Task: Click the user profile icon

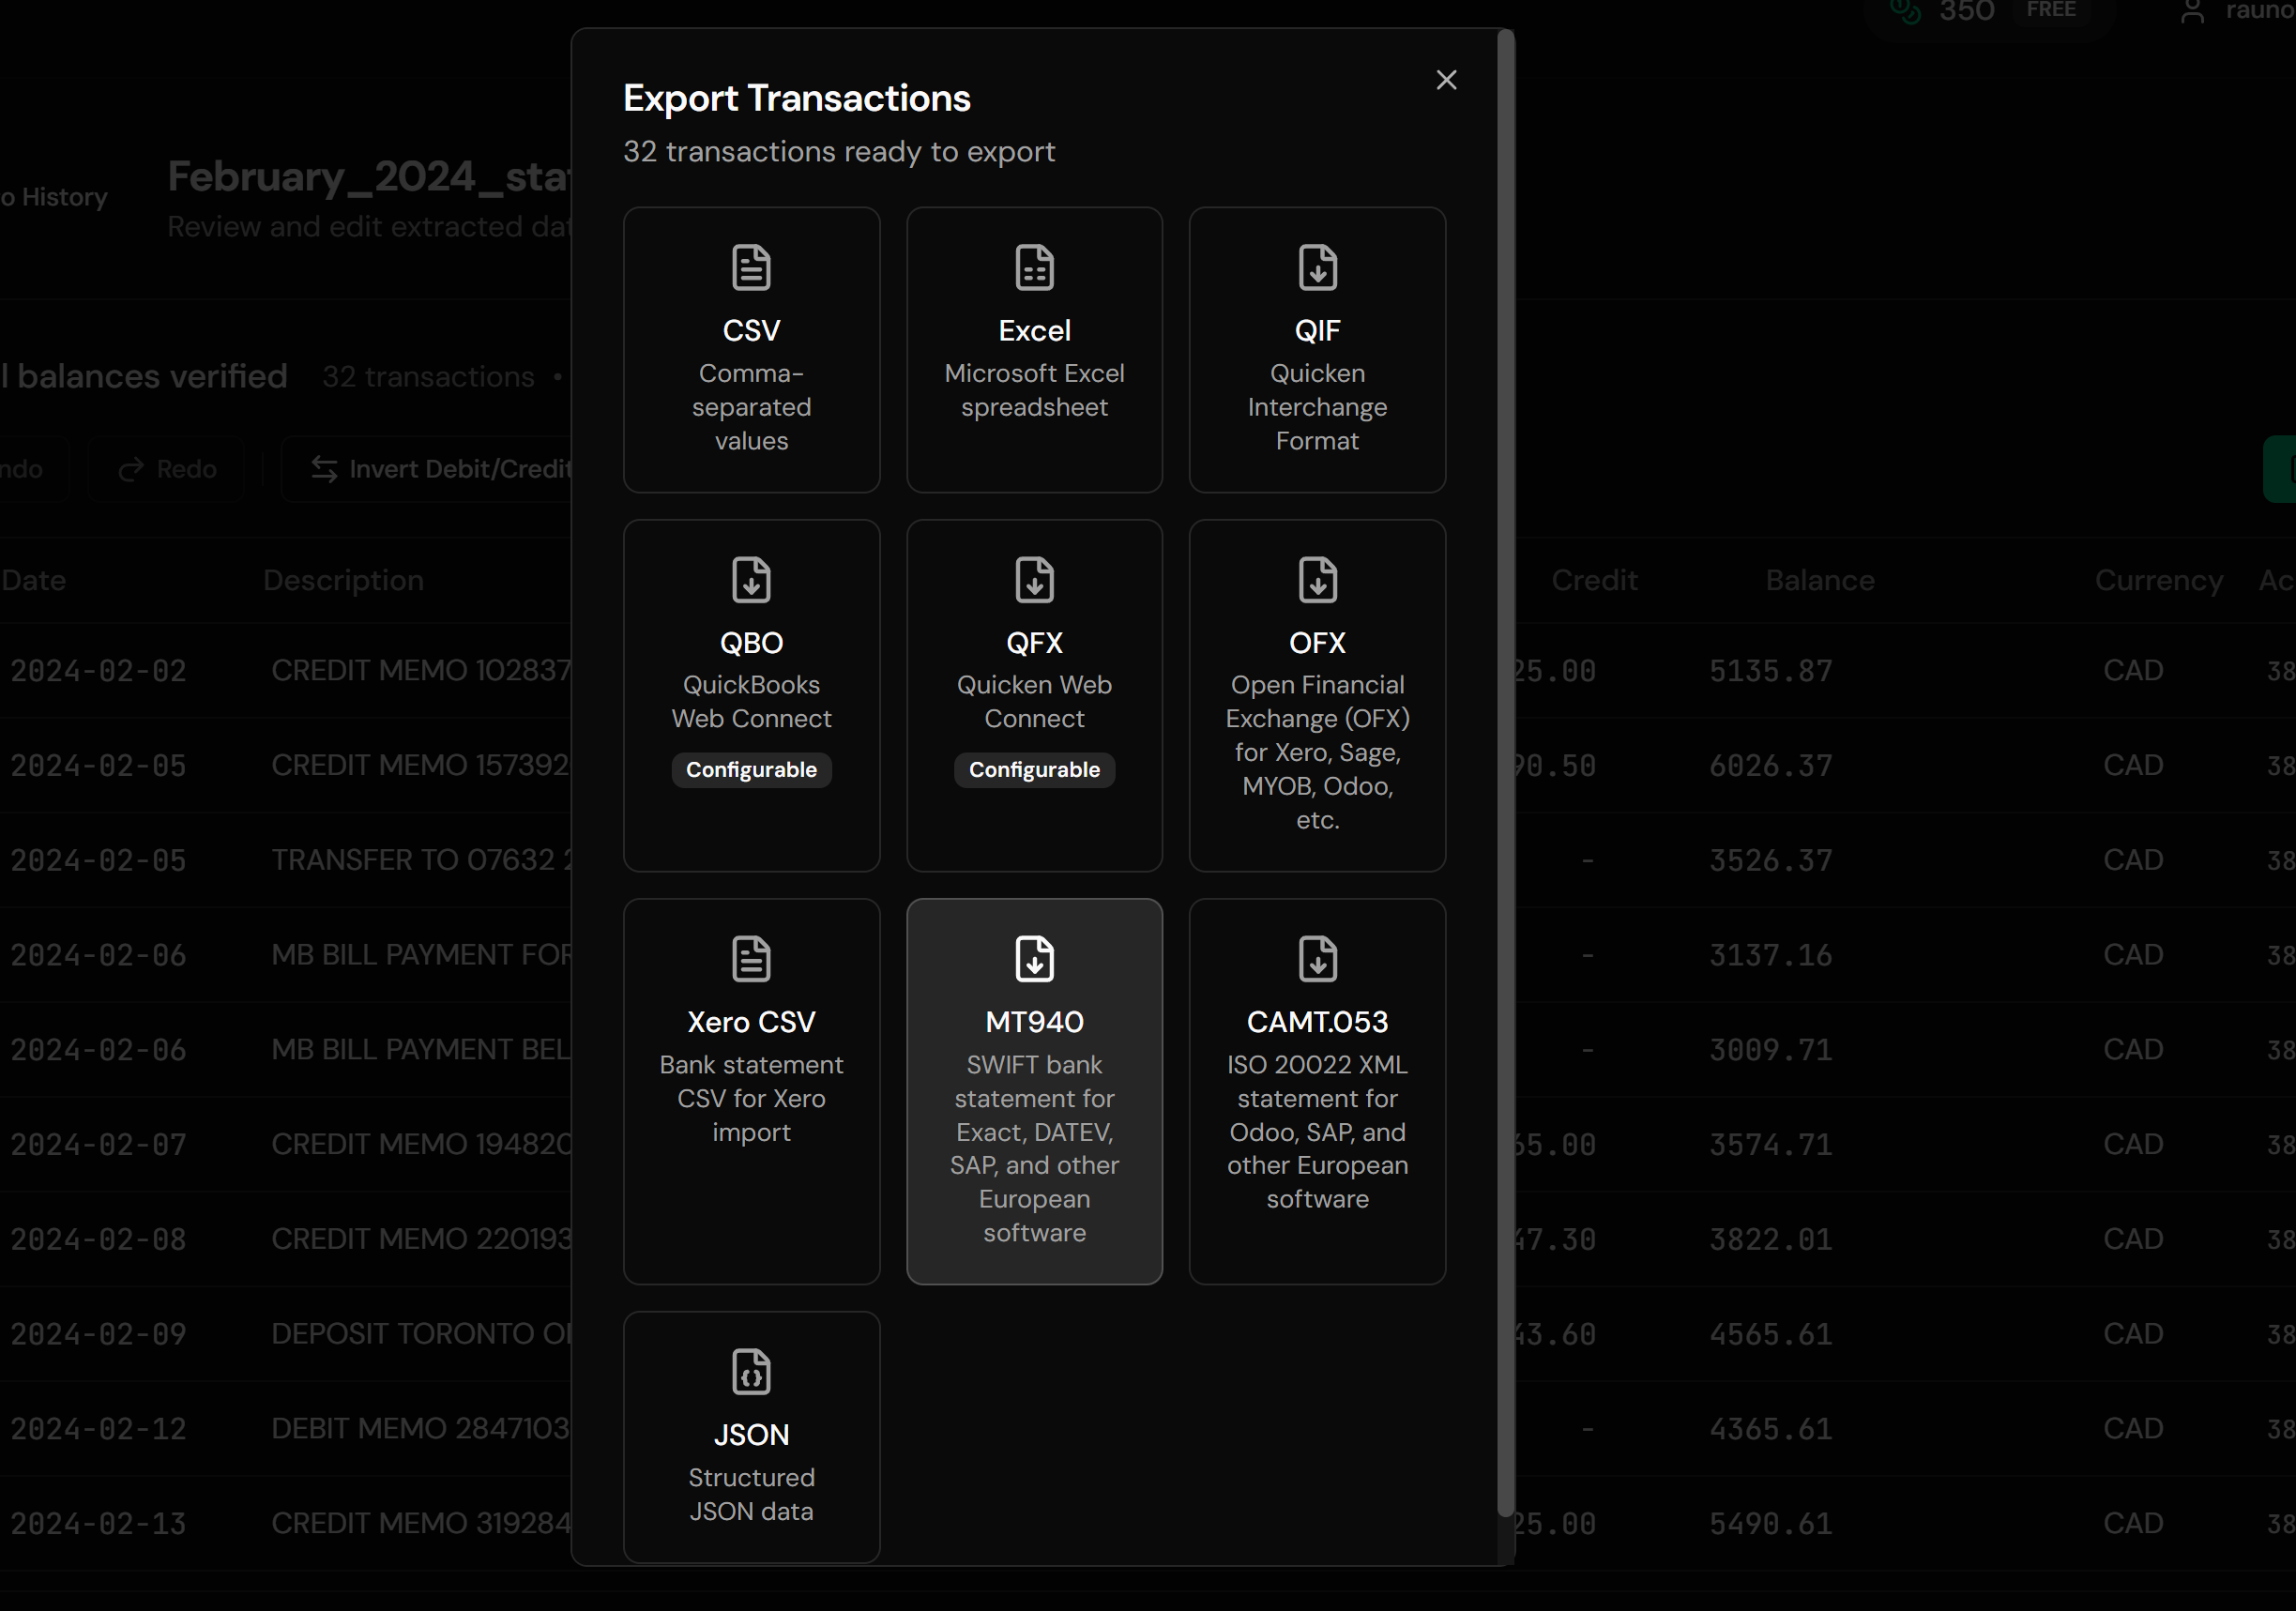Action: [x=2192, y=12]
